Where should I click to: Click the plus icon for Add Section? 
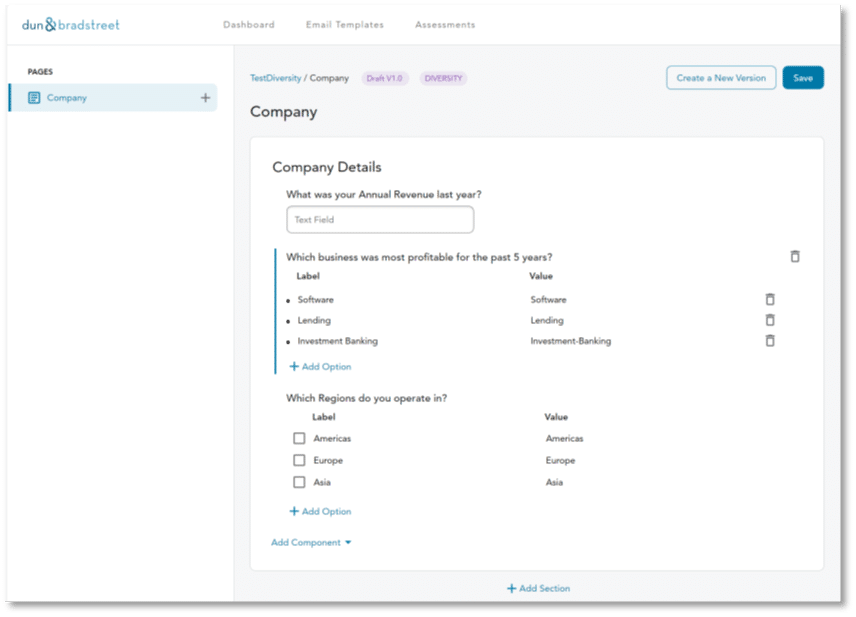(x=512, y=589)
